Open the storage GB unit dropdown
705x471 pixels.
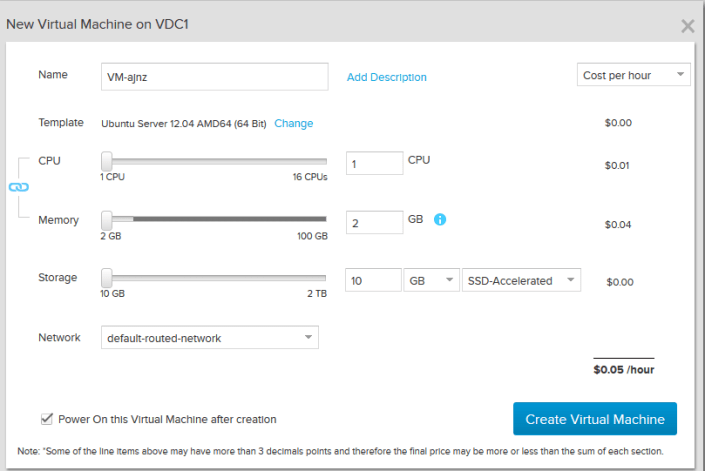432,281
